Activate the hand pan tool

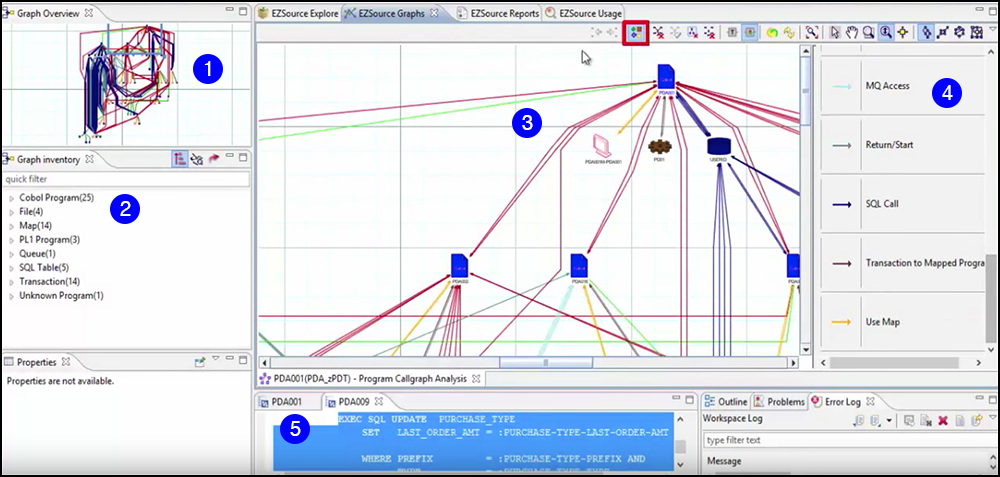tap(851, 32)
